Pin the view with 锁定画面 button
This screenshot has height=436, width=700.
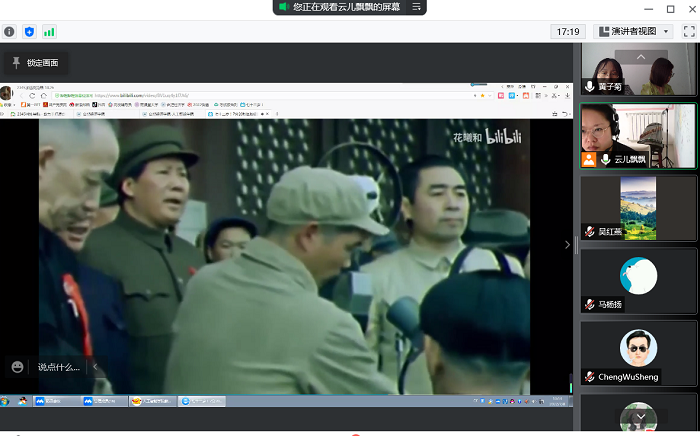[36, 63]
